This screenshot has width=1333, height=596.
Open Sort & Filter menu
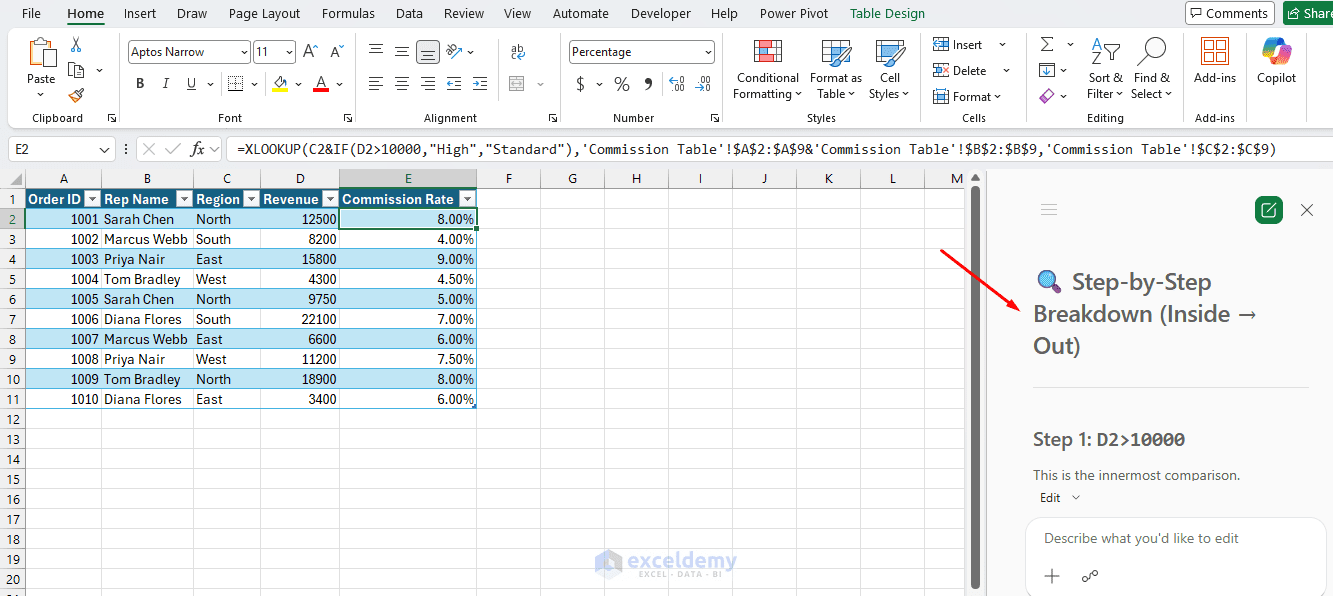[x=1105, y=69]
